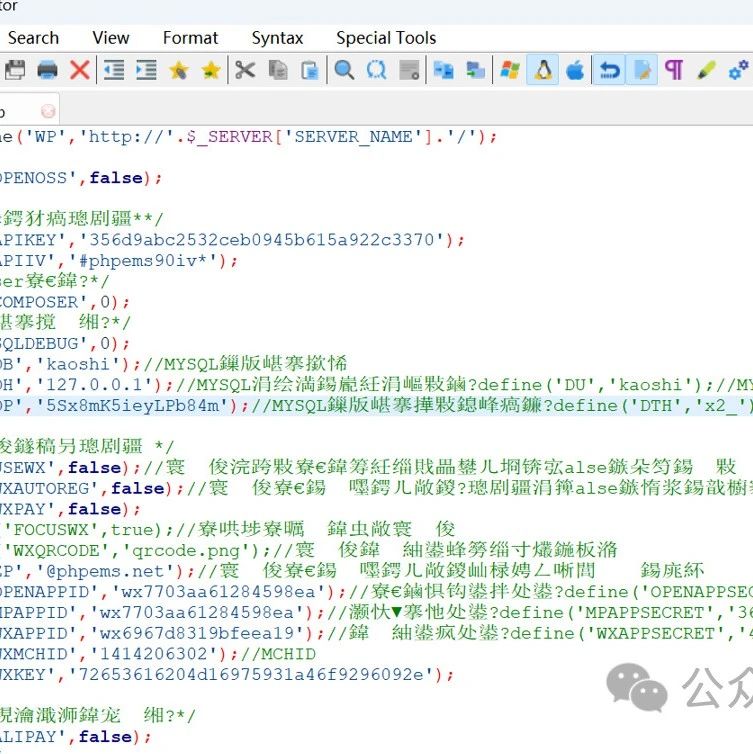
Task: Click the second blue-green window-switch icon
Action: point(476,70)
